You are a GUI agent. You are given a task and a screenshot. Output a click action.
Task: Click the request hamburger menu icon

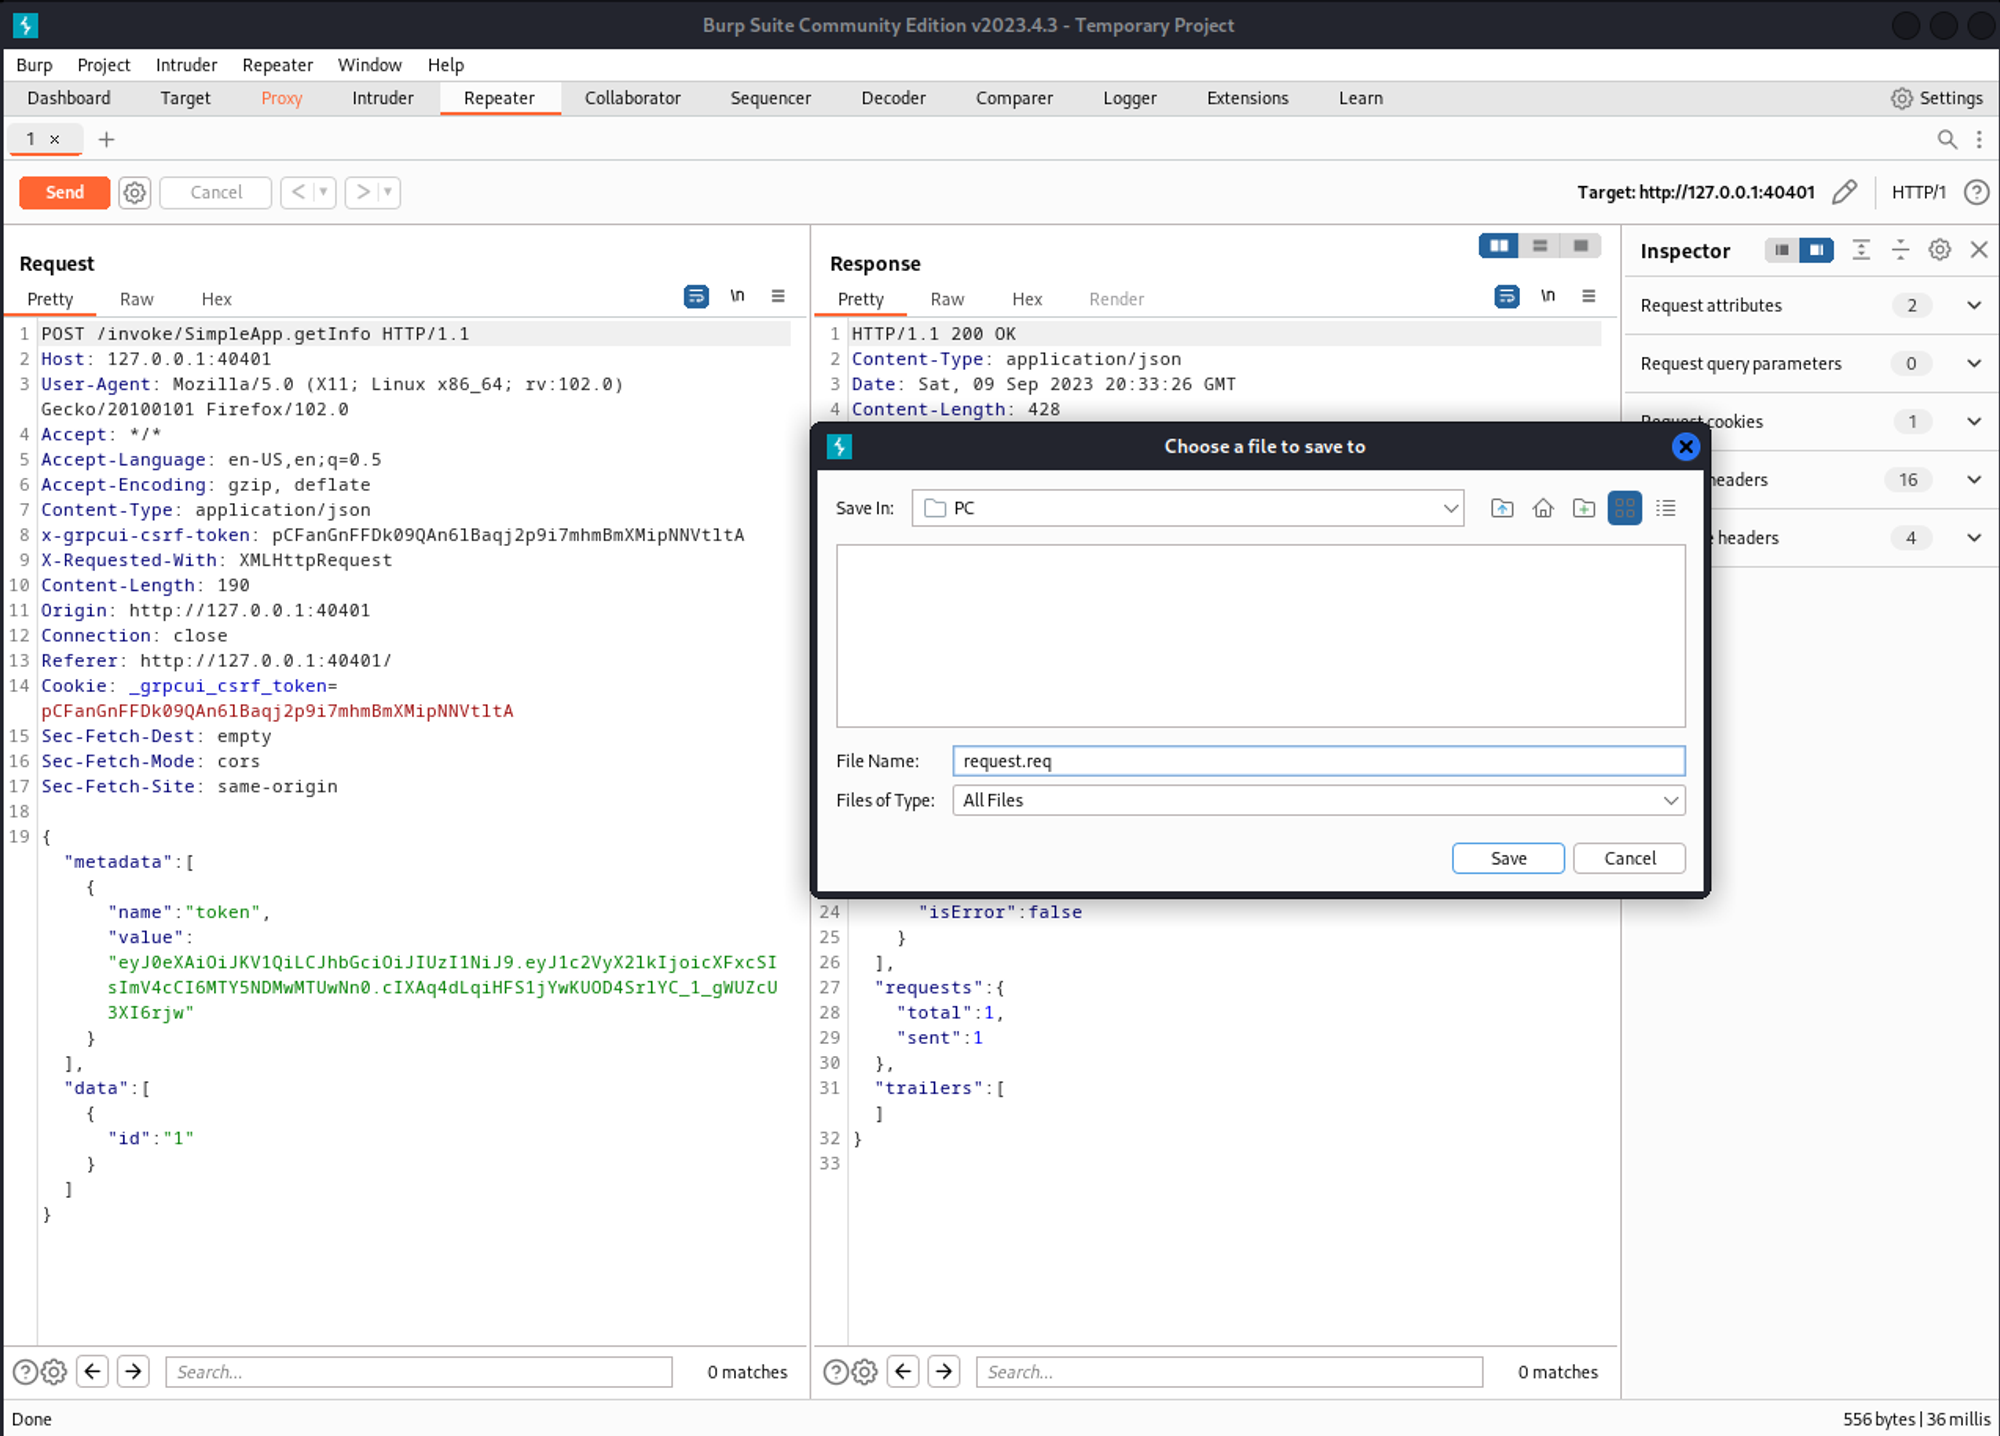point(778,297)
